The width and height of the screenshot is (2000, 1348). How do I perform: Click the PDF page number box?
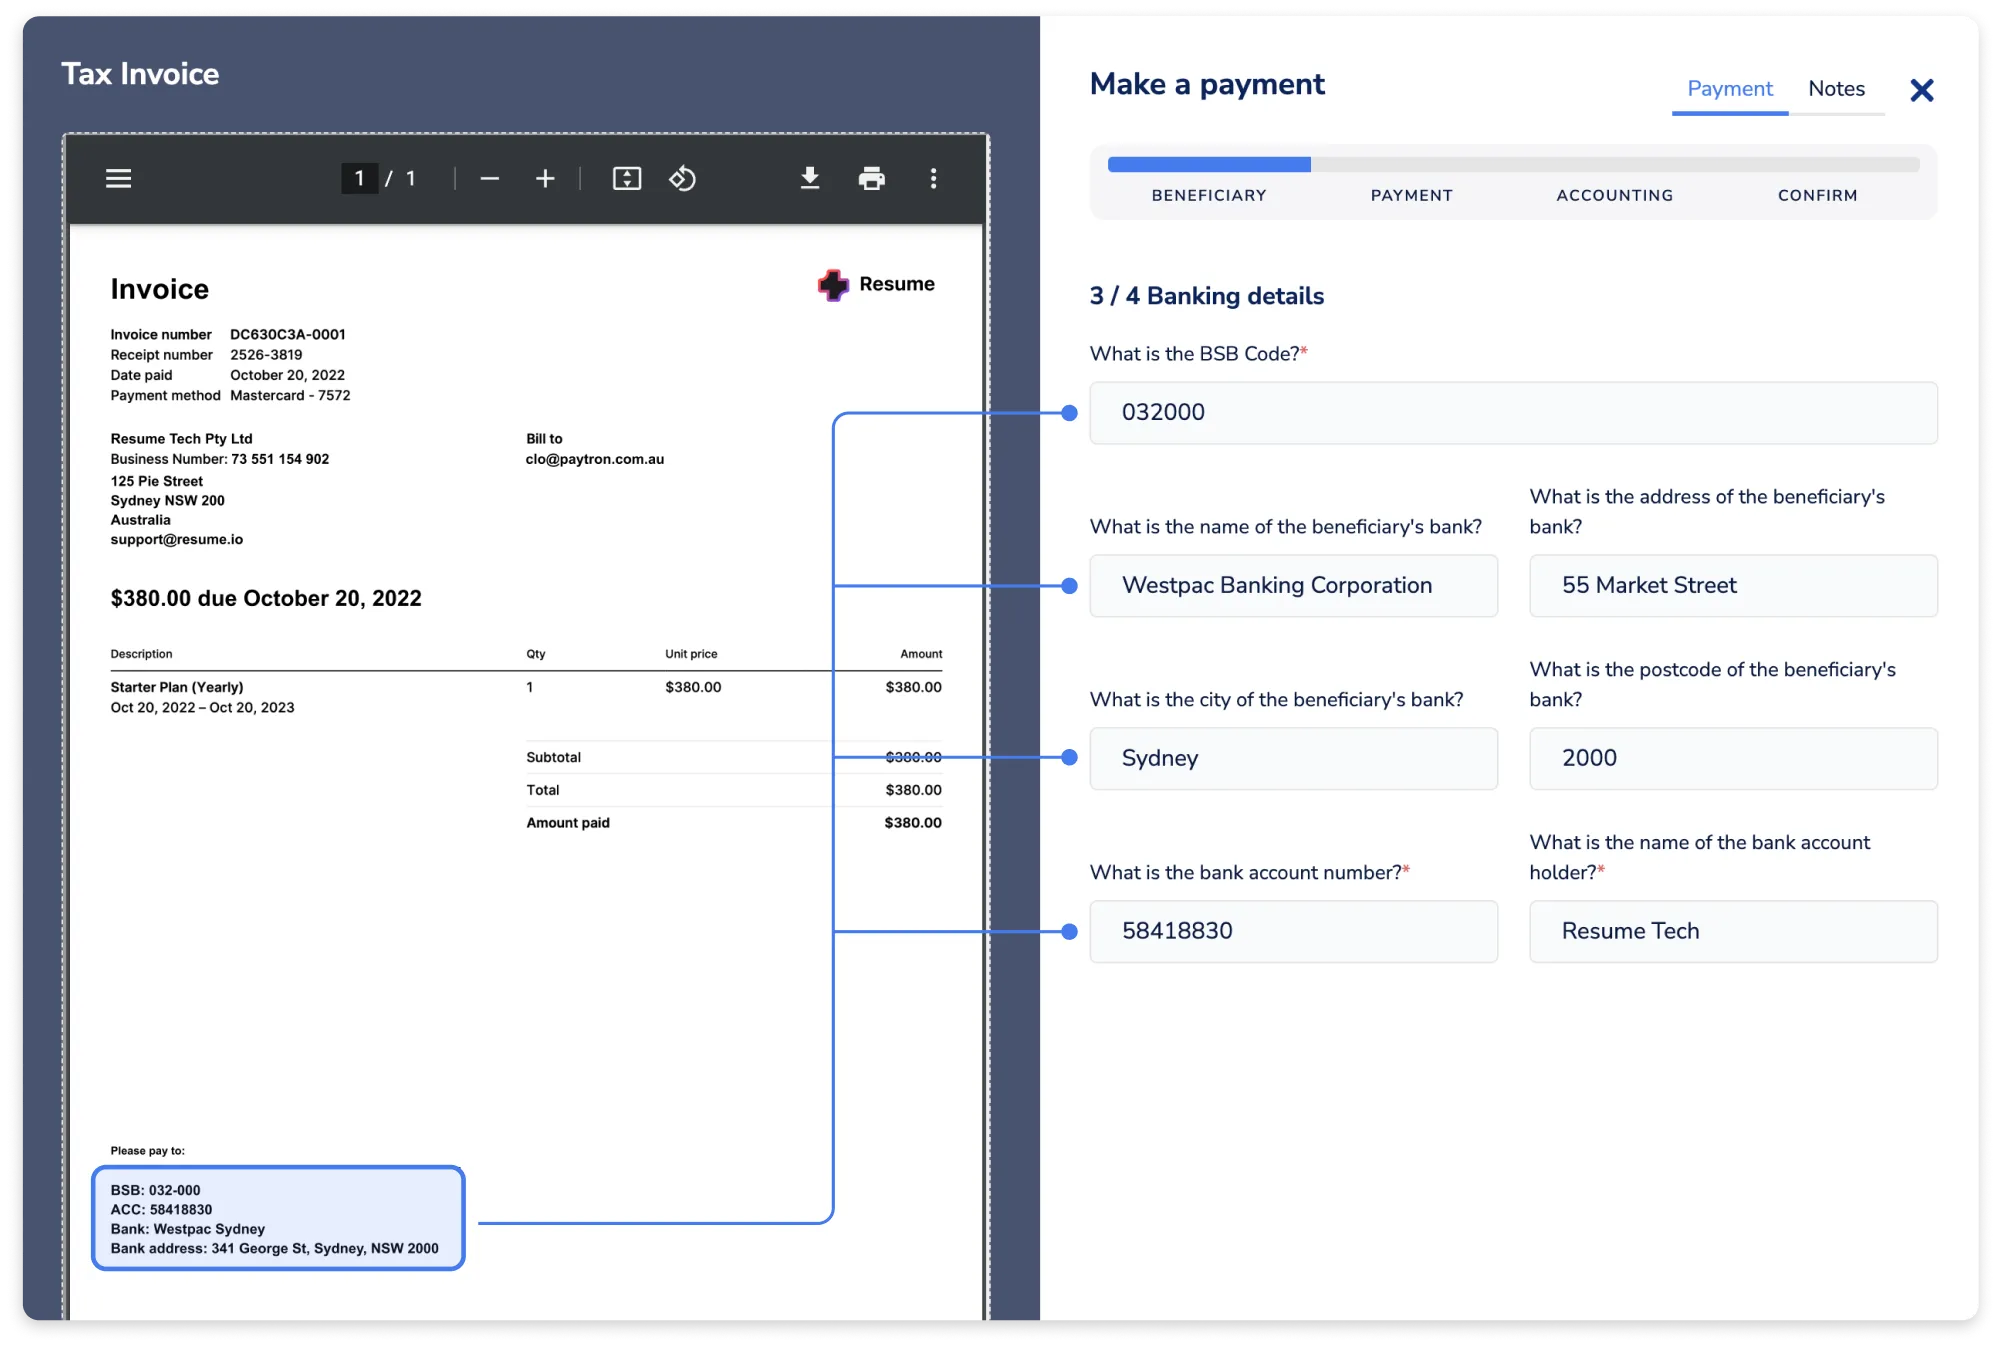coord(359,179)
